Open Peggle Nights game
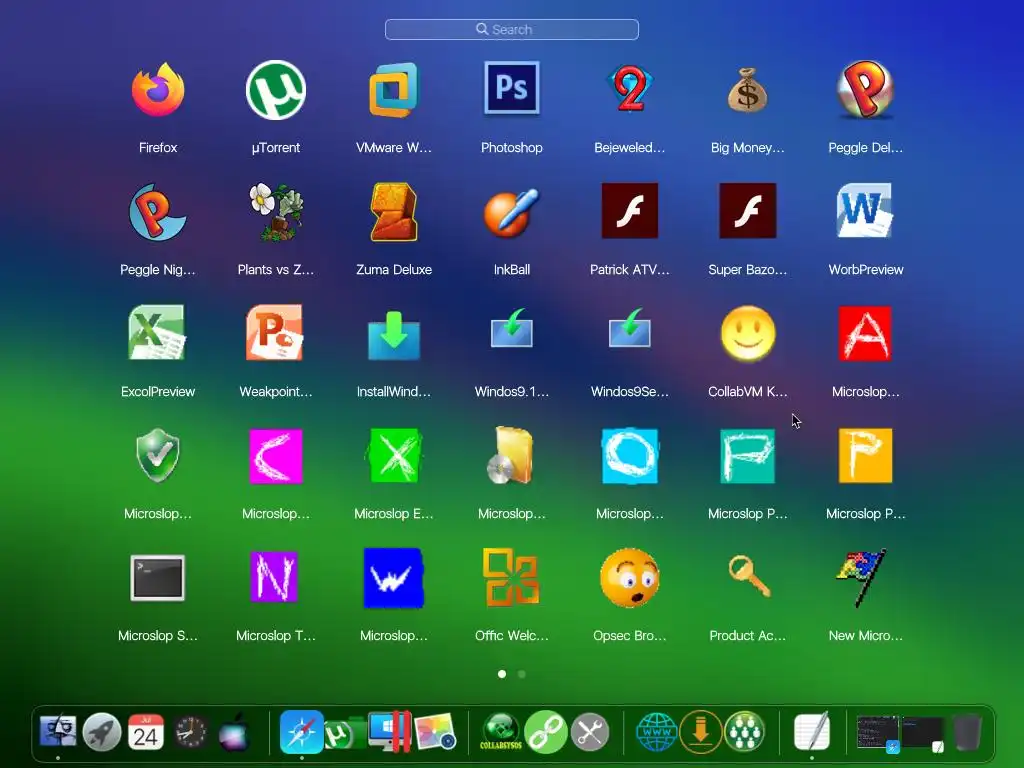The image size is (1024, 768). coord(157,212)
